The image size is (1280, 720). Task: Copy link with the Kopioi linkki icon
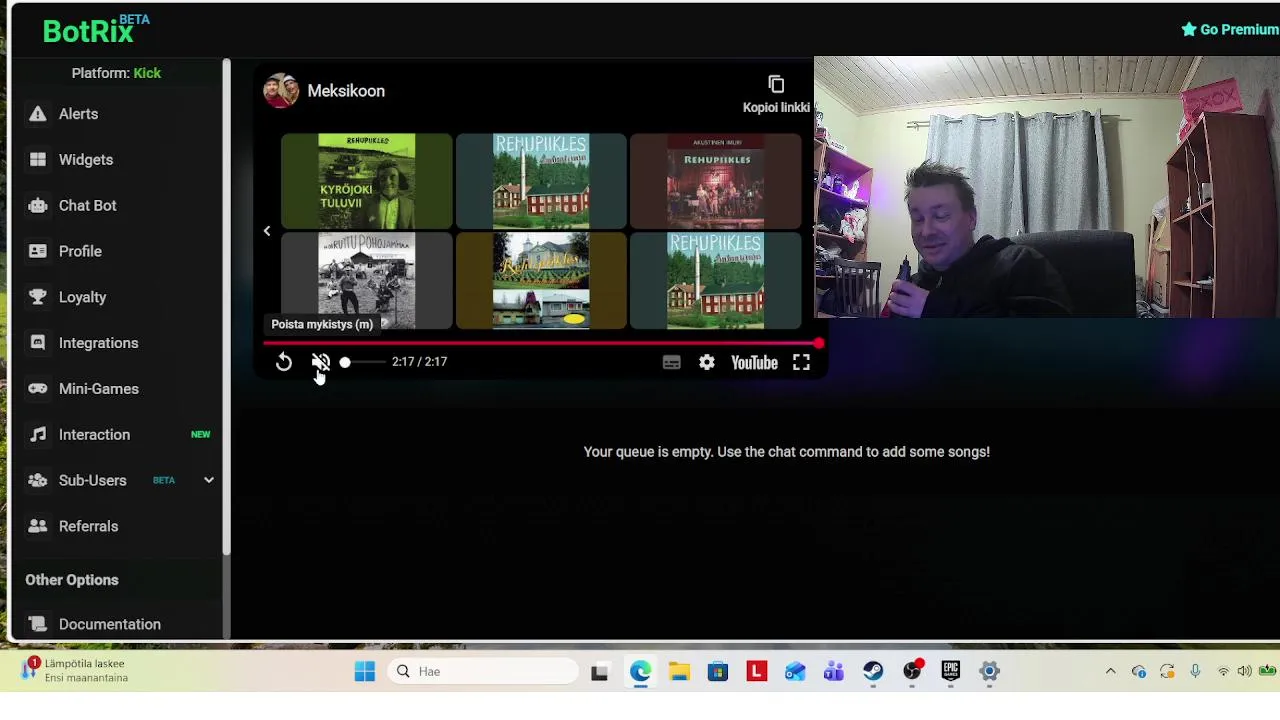point(776,85)
